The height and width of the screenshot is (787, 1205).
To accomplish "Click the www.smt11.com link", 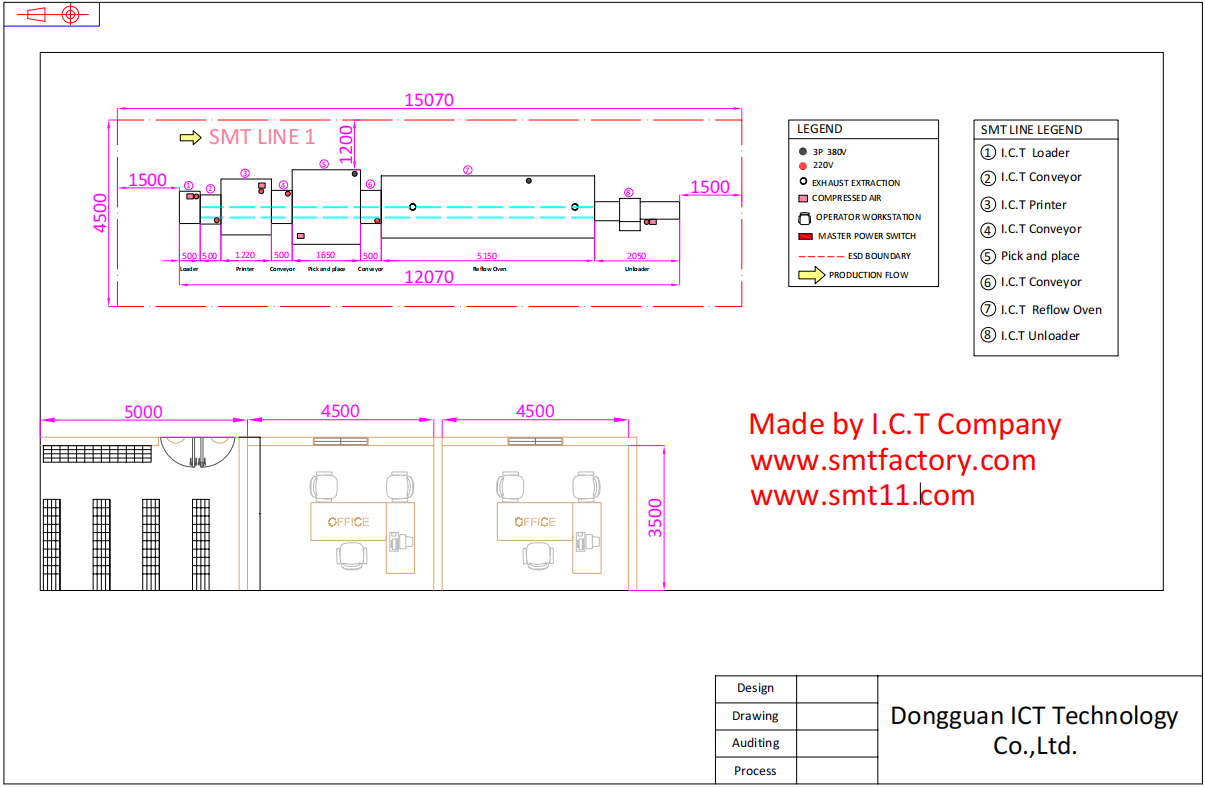I will [x=862, y=495].
